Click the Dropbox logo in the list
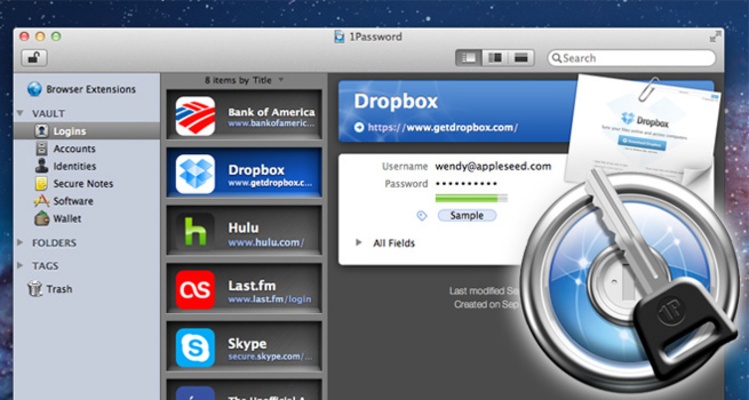This screenshot has height=400, width=749. [195, 173]
